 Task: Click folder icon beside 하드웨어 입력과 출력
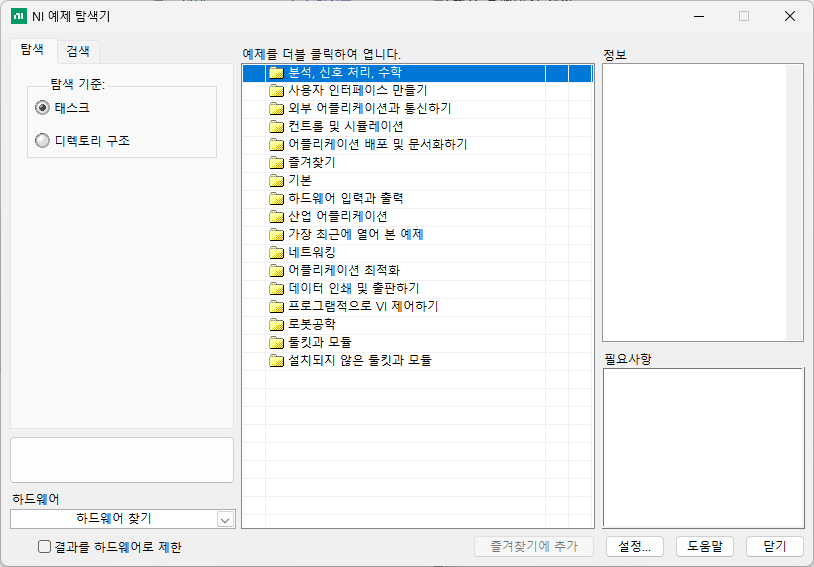pyautogui.click(x=276, y=198)
